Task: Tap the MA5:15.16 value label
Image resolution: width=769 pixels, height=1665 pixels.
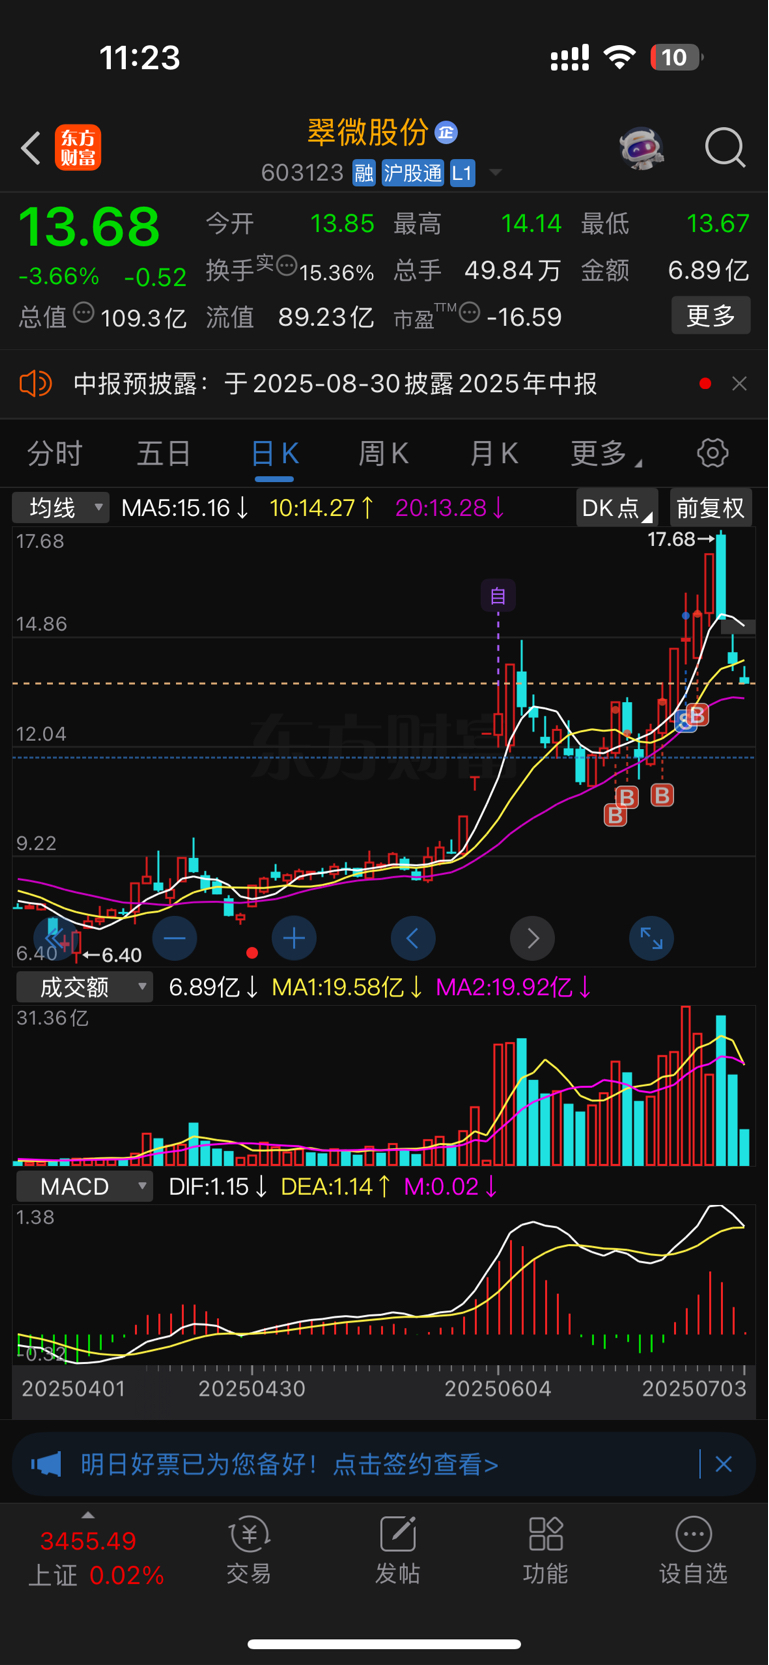Action: 185,508
